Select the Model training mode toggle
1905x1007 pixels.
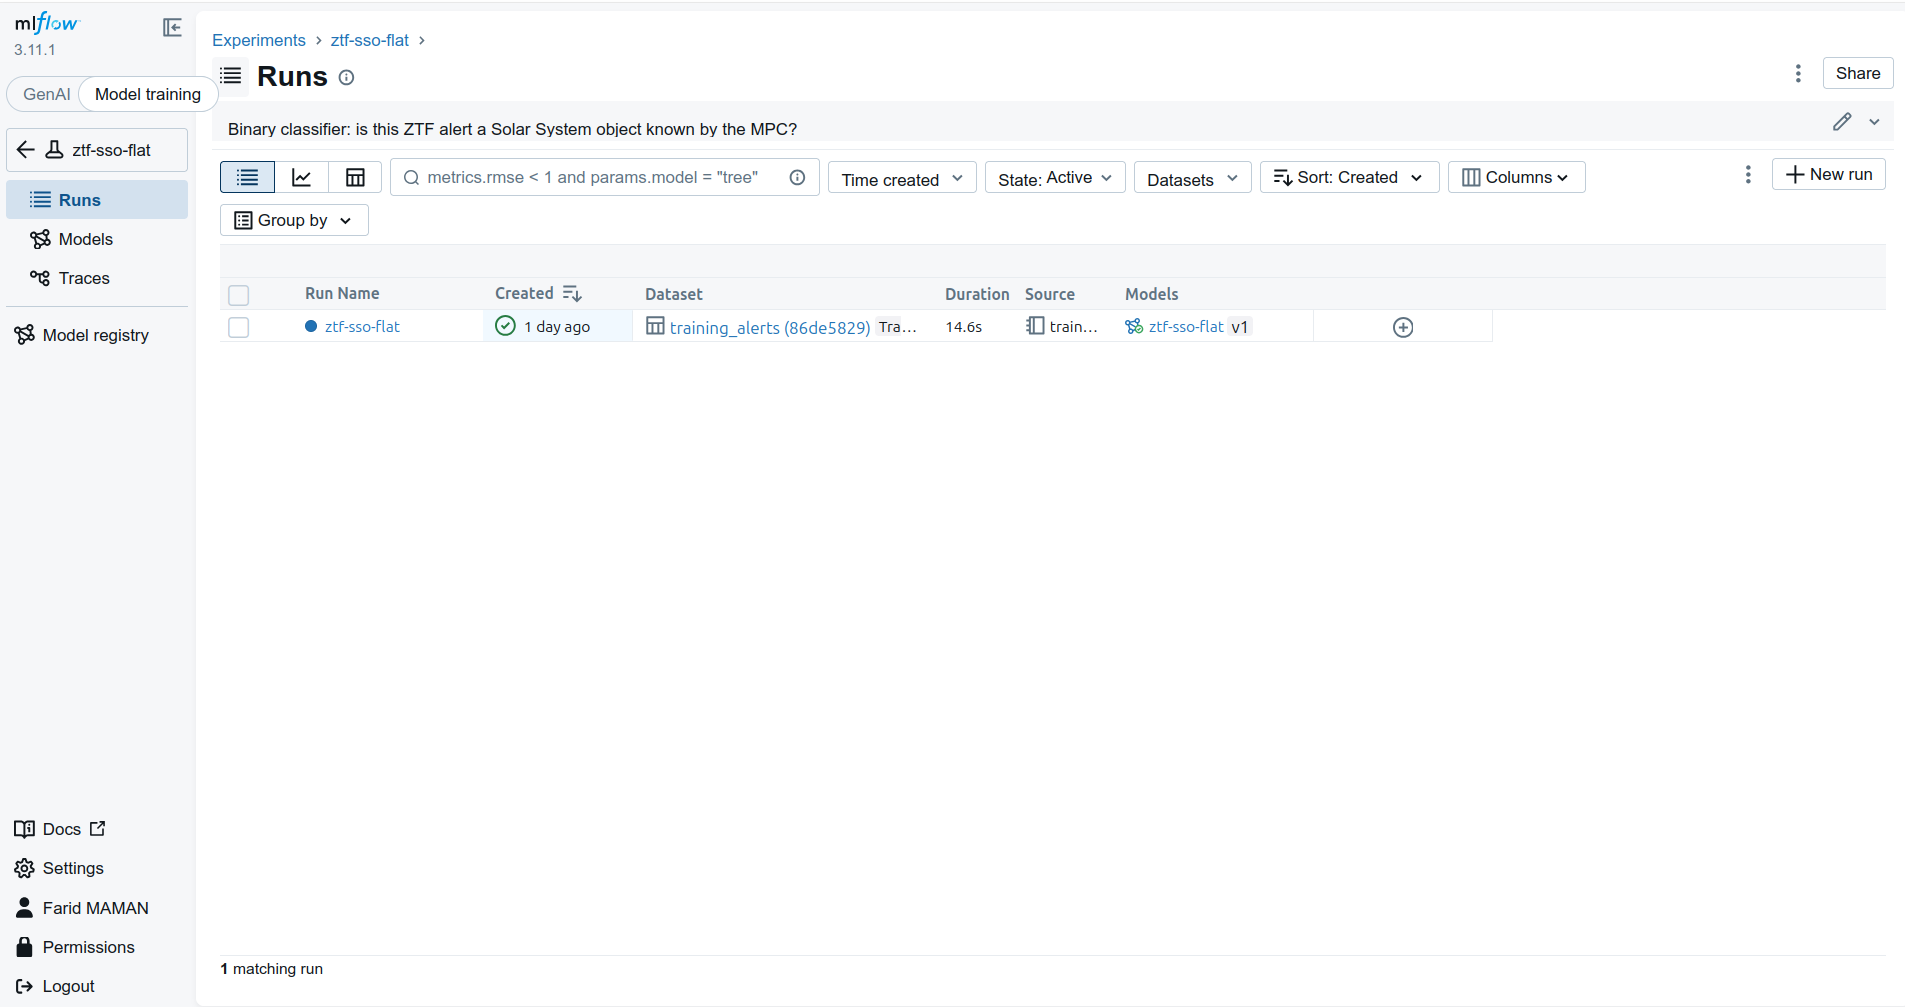coord(148,94)
